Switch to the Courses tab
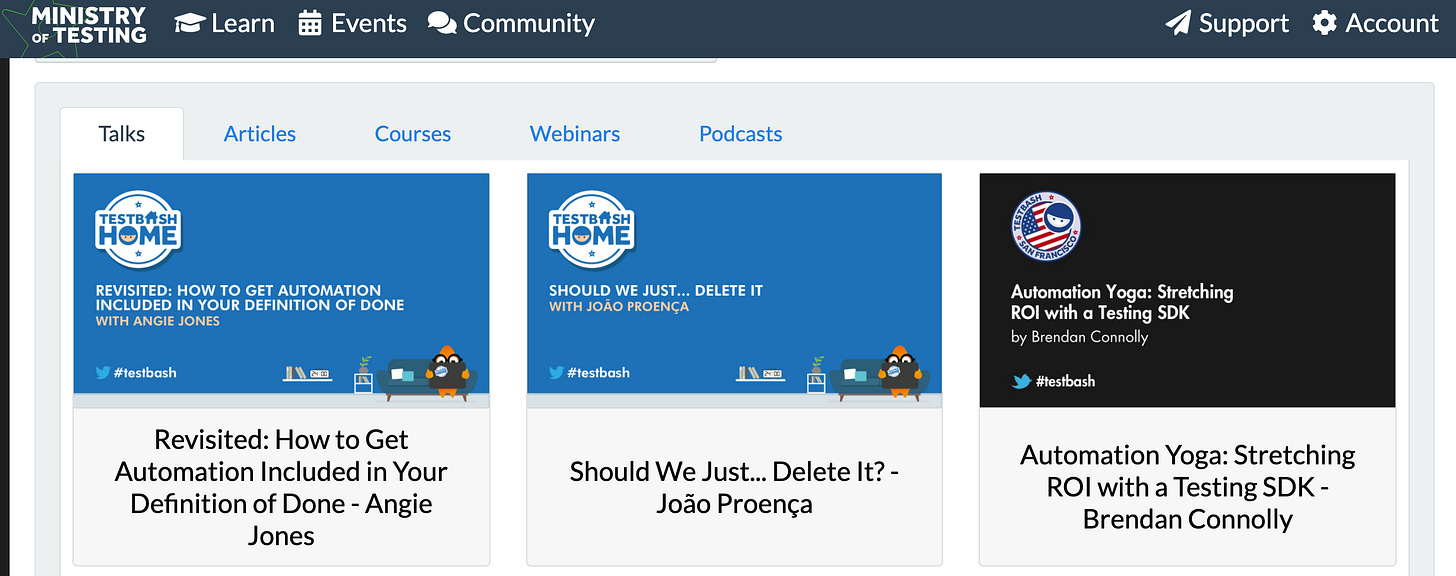 (413, 134)
